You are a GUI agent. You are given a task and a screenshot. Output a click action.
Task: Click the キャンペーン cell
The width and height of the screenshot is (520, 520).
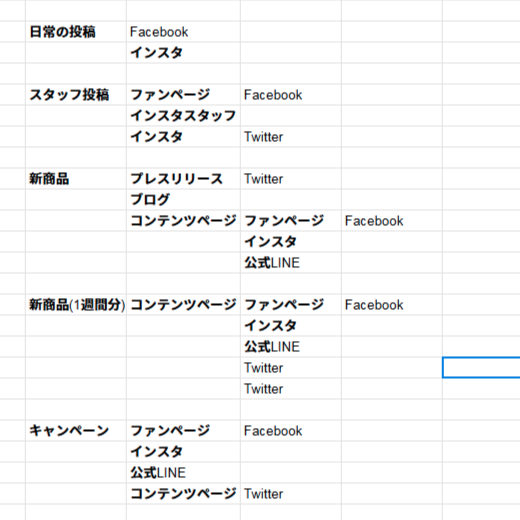tap(76, 431)
